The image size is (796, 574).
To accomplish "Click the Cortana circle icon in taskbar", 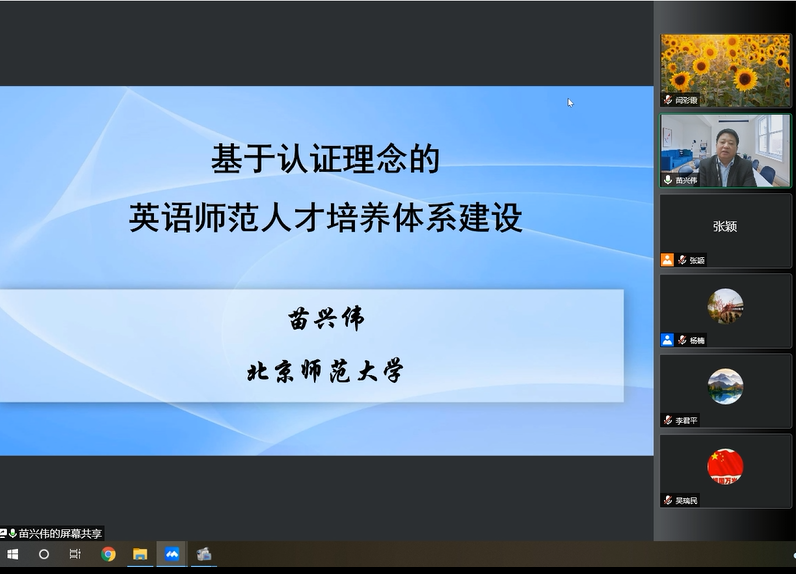I will coord(44,554).
